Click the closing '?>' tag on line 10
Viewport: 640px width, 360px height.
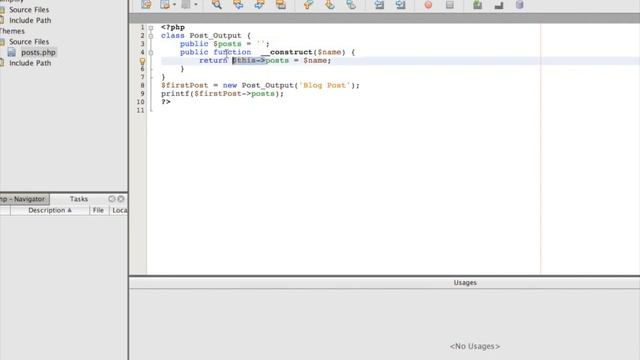[166, 102]
